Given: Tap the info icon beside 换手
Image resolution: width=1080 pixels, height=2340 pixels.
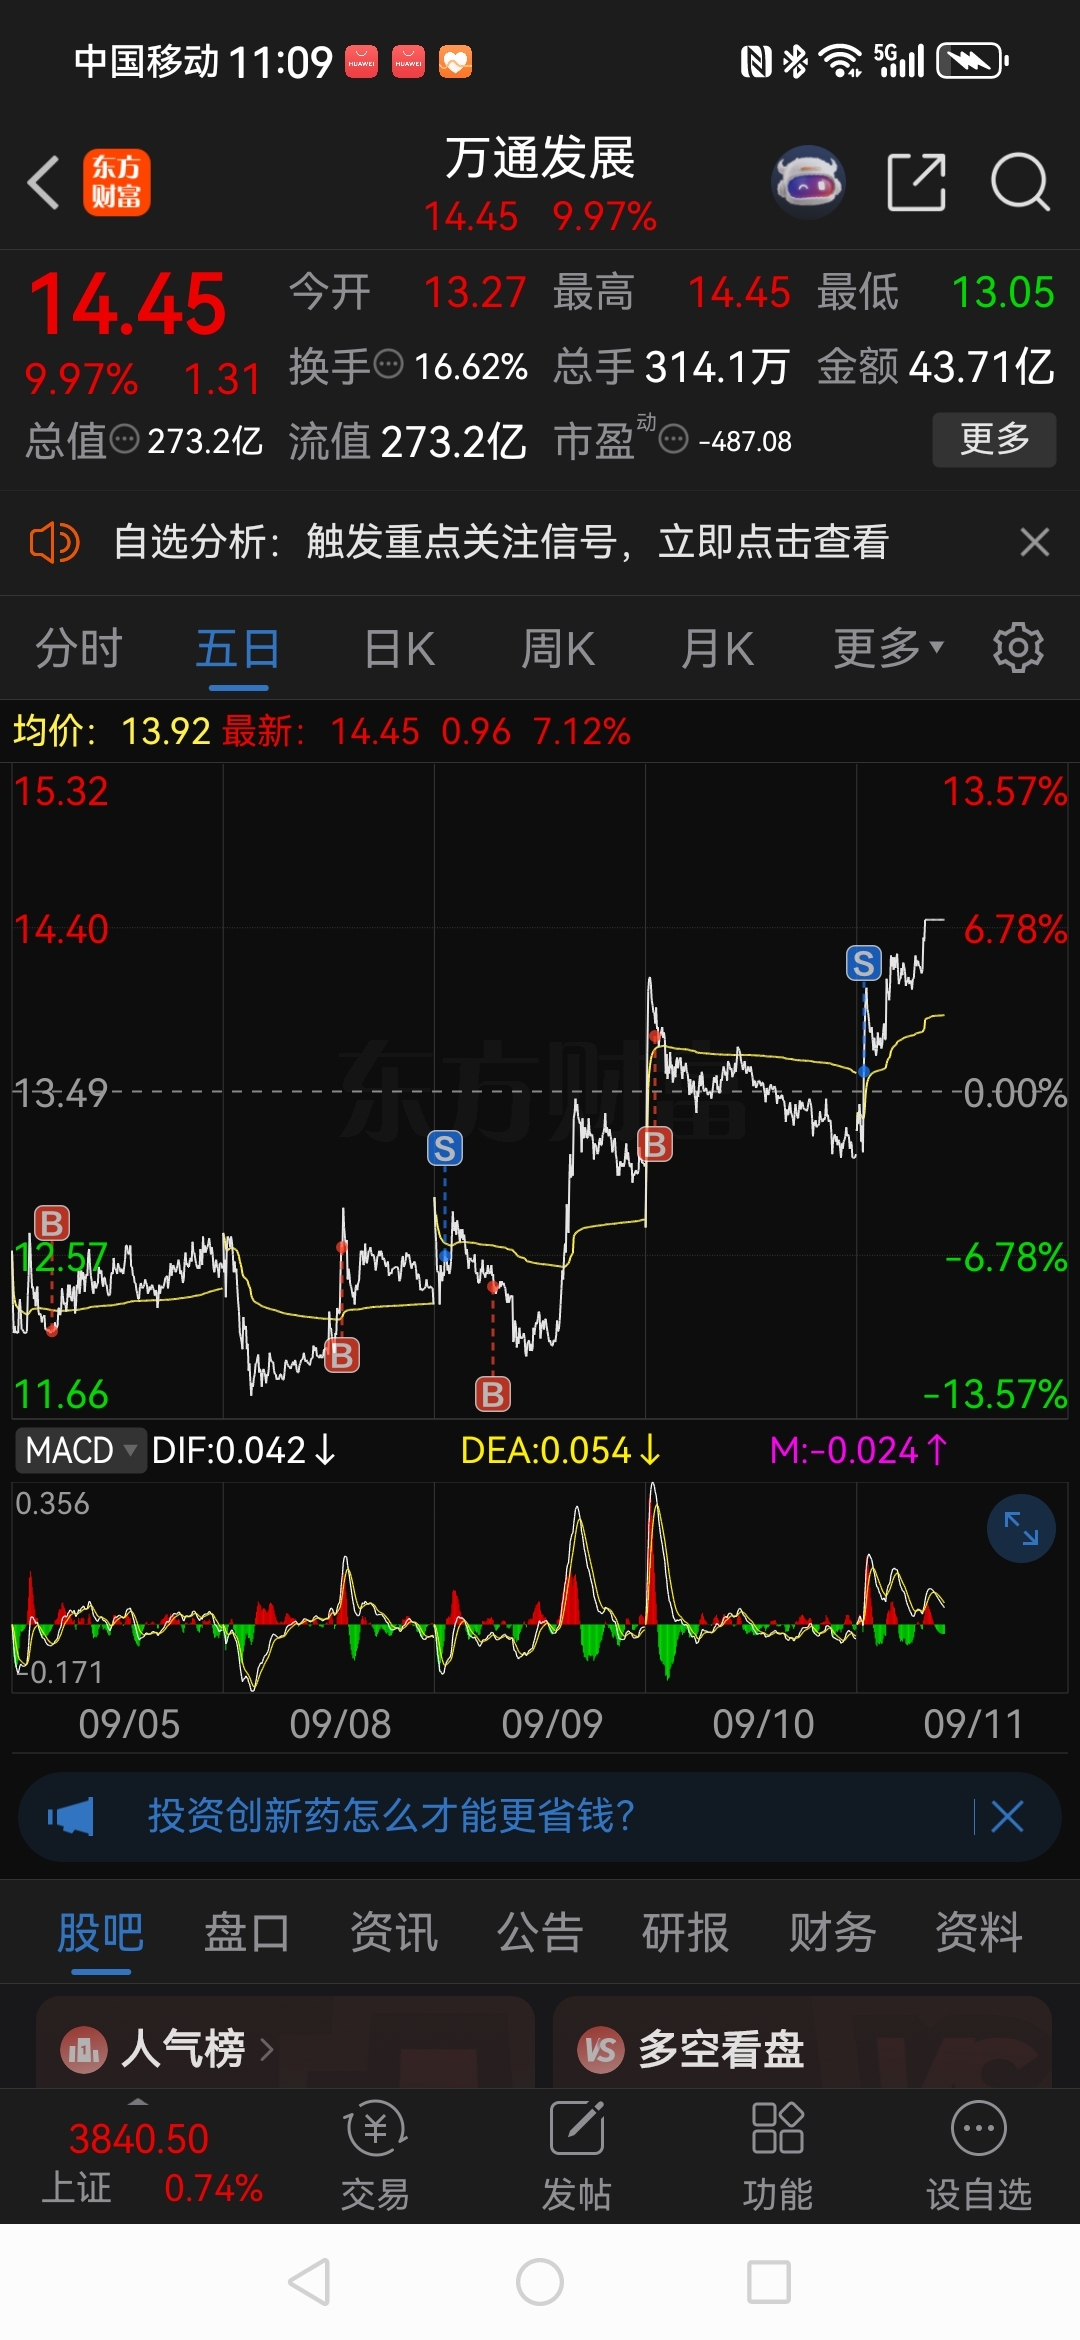Looking at the screenshot, I should point(388,365).
